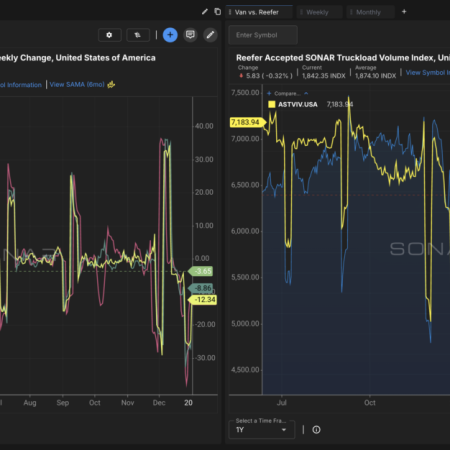Viewport: 450px width, 450px height.
Task: Click the Current 1,842.35 INDX value
Action: pyautogui.click(x=324, y=76)
